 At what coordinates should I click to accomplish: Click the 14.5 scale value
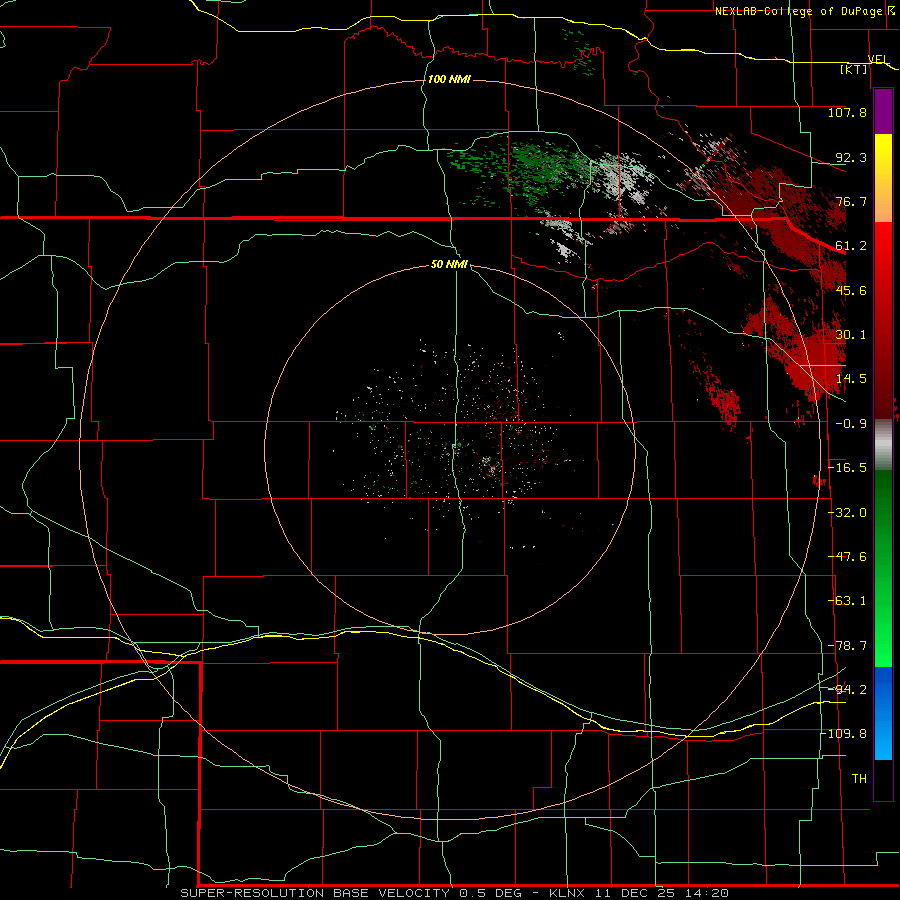point(851,379)
